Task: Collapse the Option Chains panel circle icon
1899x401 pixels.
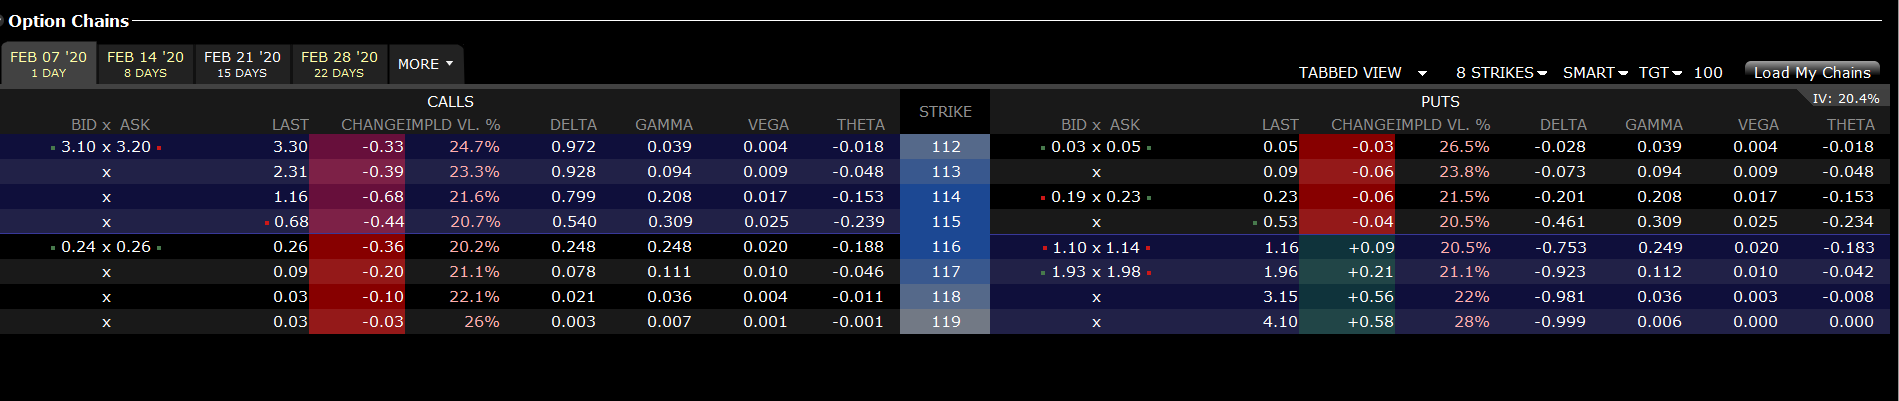Action: (3, 21)
